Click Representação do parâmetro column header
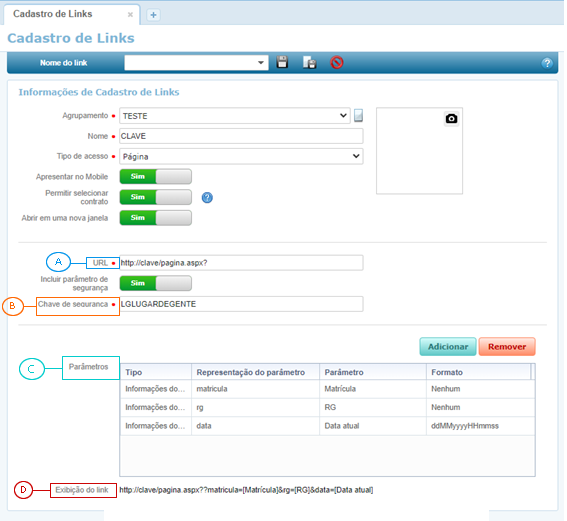This screenshot has height=521, width=567. coord(255,372)
